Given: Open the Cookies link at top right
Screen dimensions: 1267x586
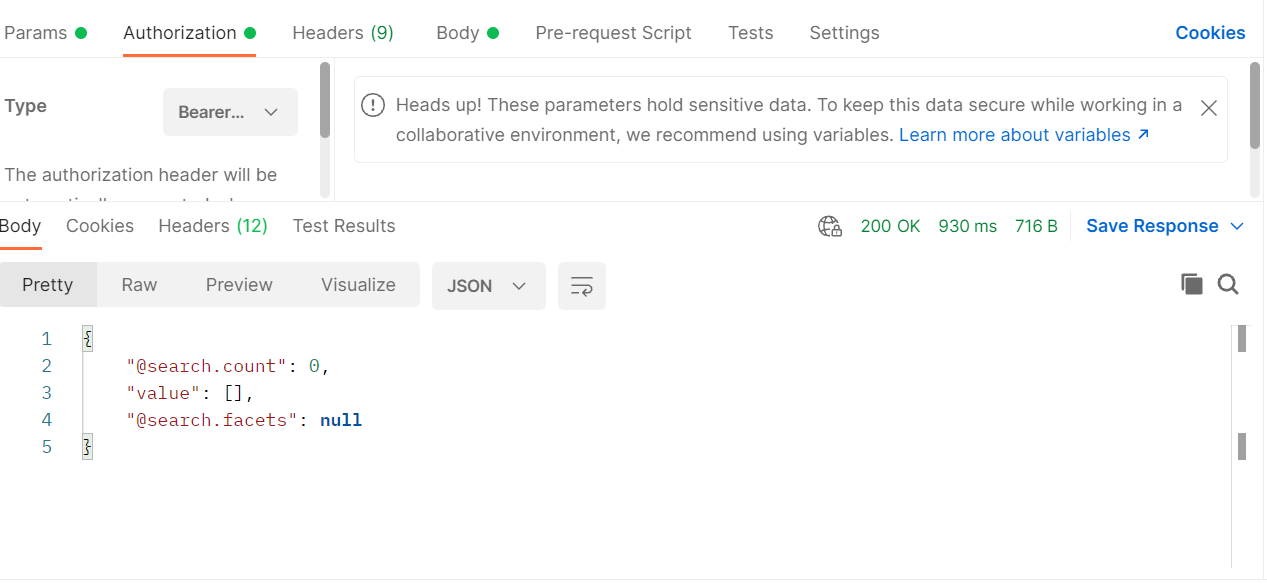Looking at the screenshot, I should pos(1210,33).
